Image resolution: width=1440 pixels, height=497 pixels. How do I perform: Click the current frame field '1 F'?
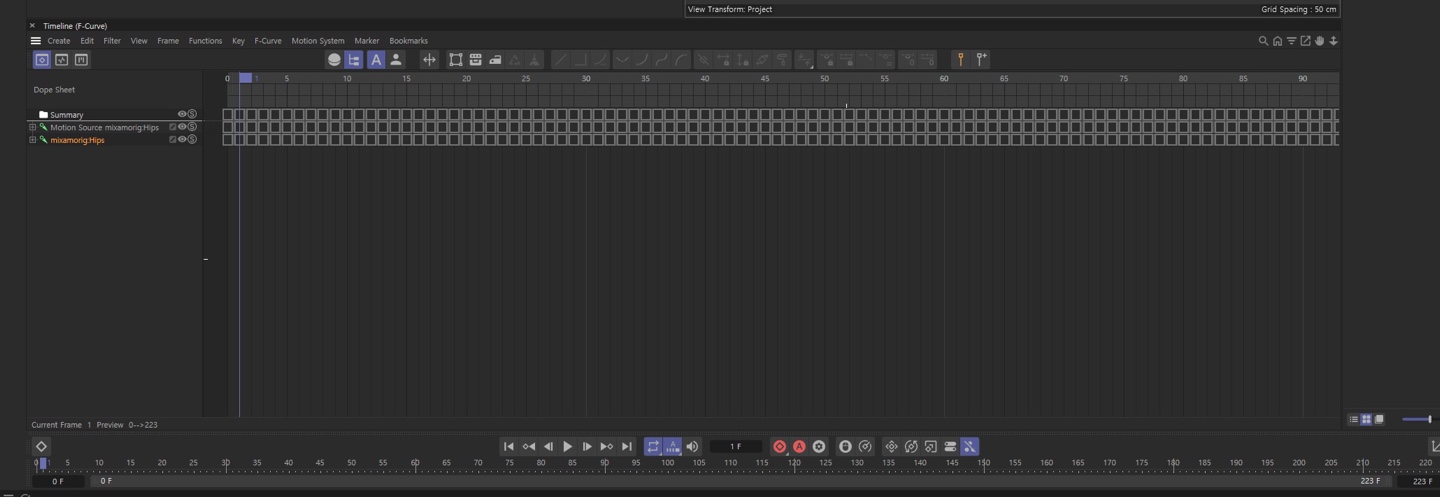click(736, 447)
